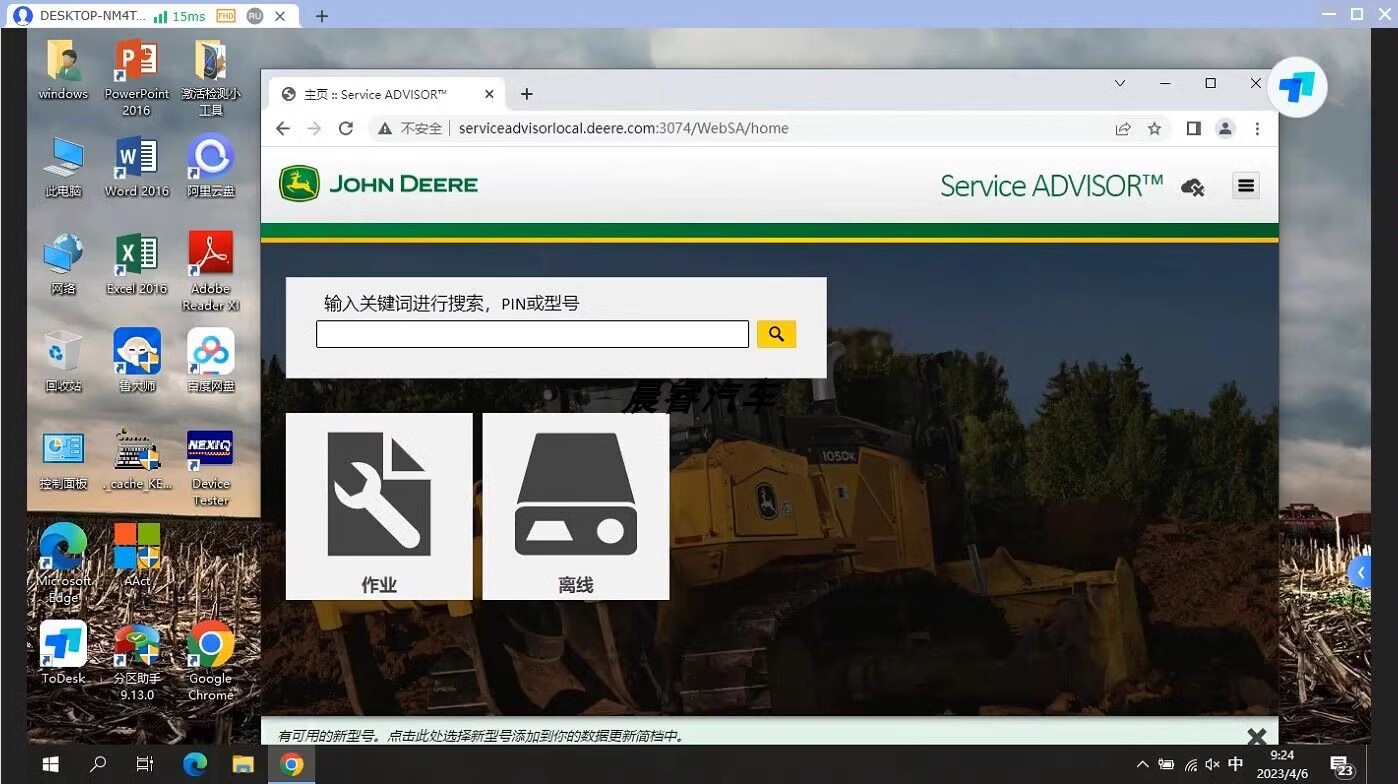Toggle Chrome side panel
Image resolution: width=1398 pixels, height=784 pixels.
click(x=1193, y=128)
